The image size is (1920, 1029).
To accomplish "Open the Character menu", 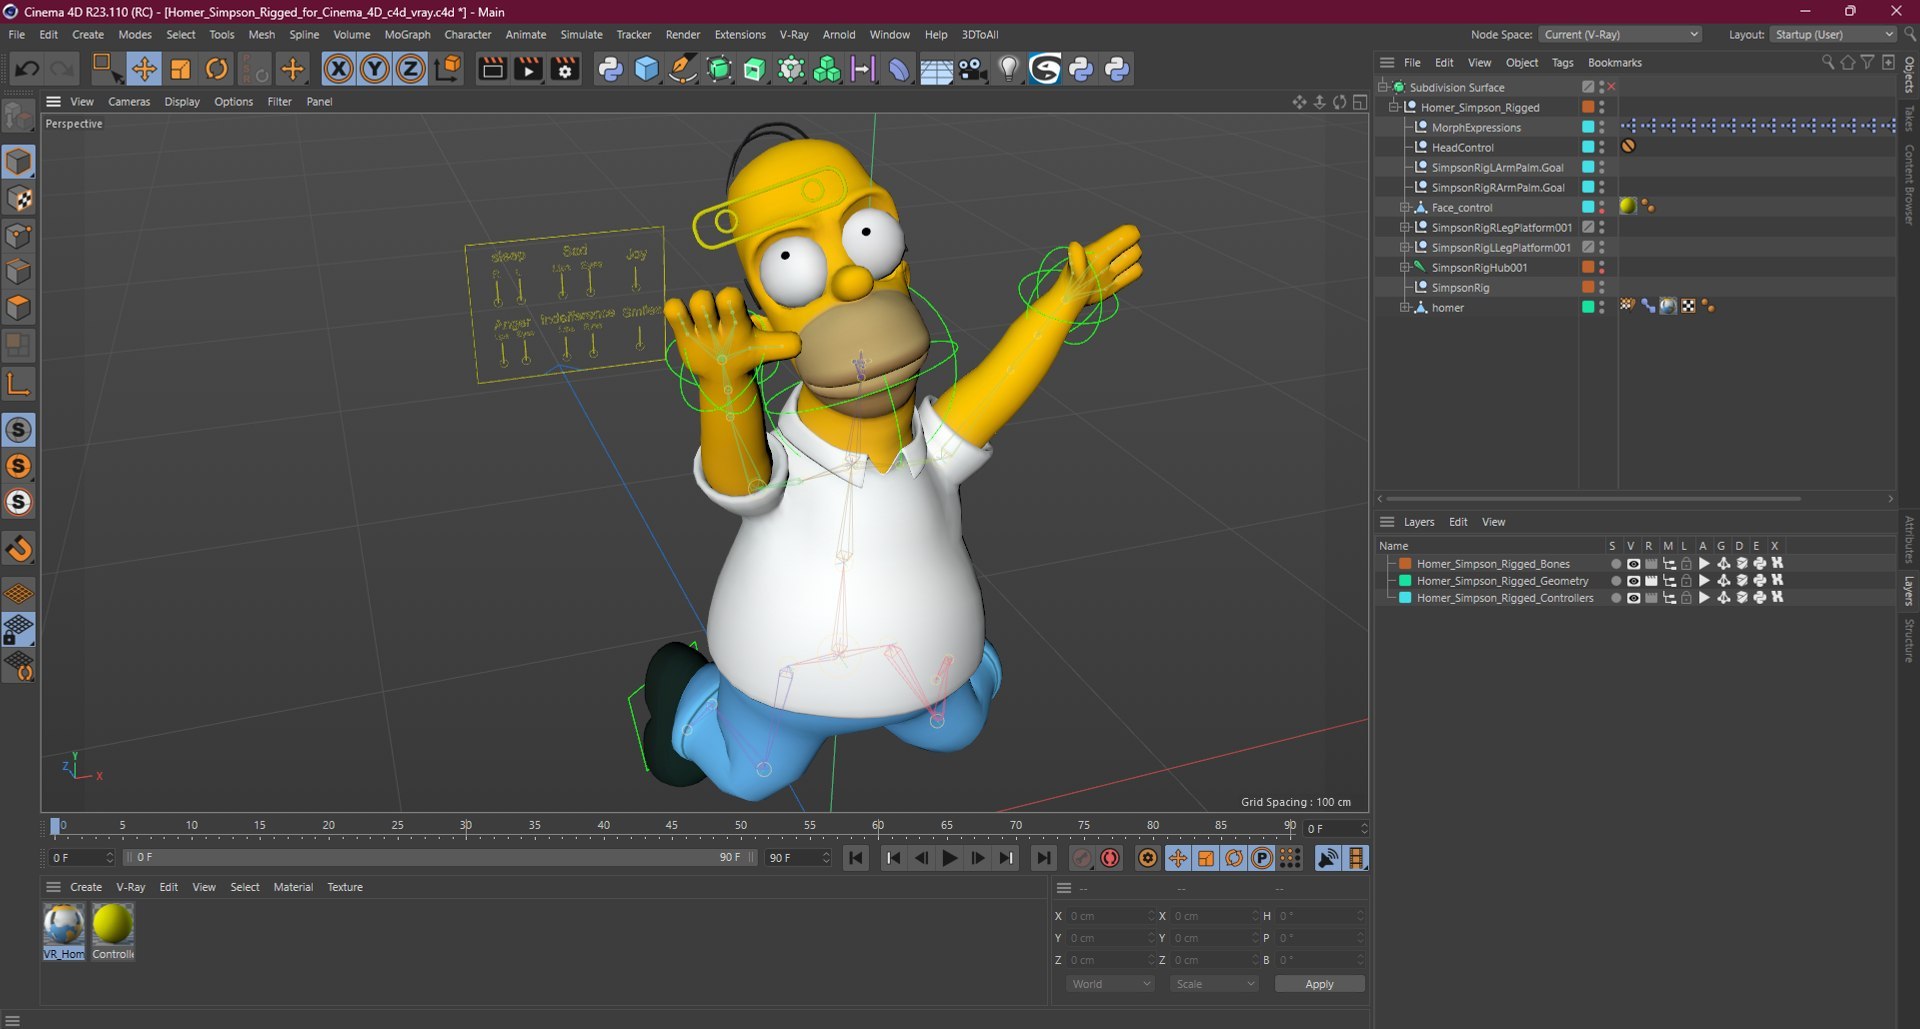I will [x=467, y=34].
